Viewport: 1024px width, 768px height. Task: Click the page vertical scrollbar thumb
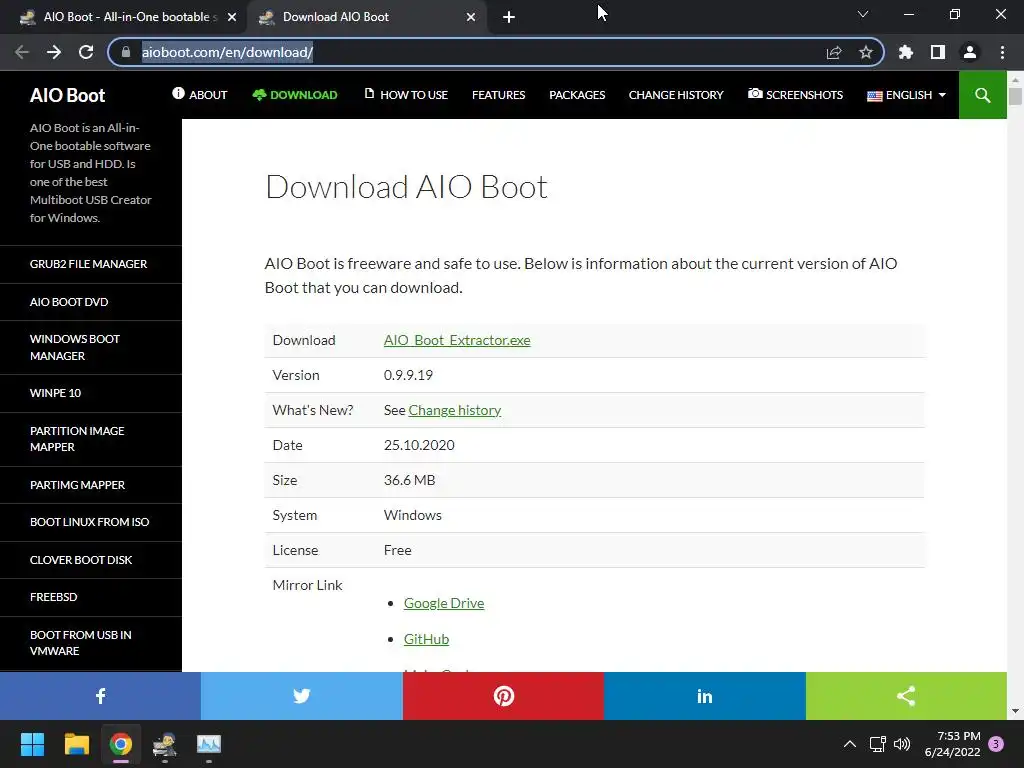point(1015,95)
